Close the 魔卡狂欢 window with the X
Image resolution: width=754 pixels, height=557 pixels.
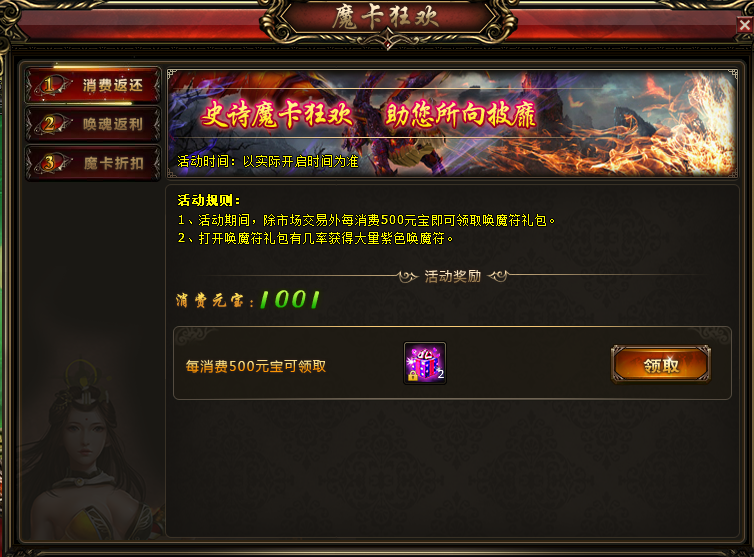pos(744,25)
